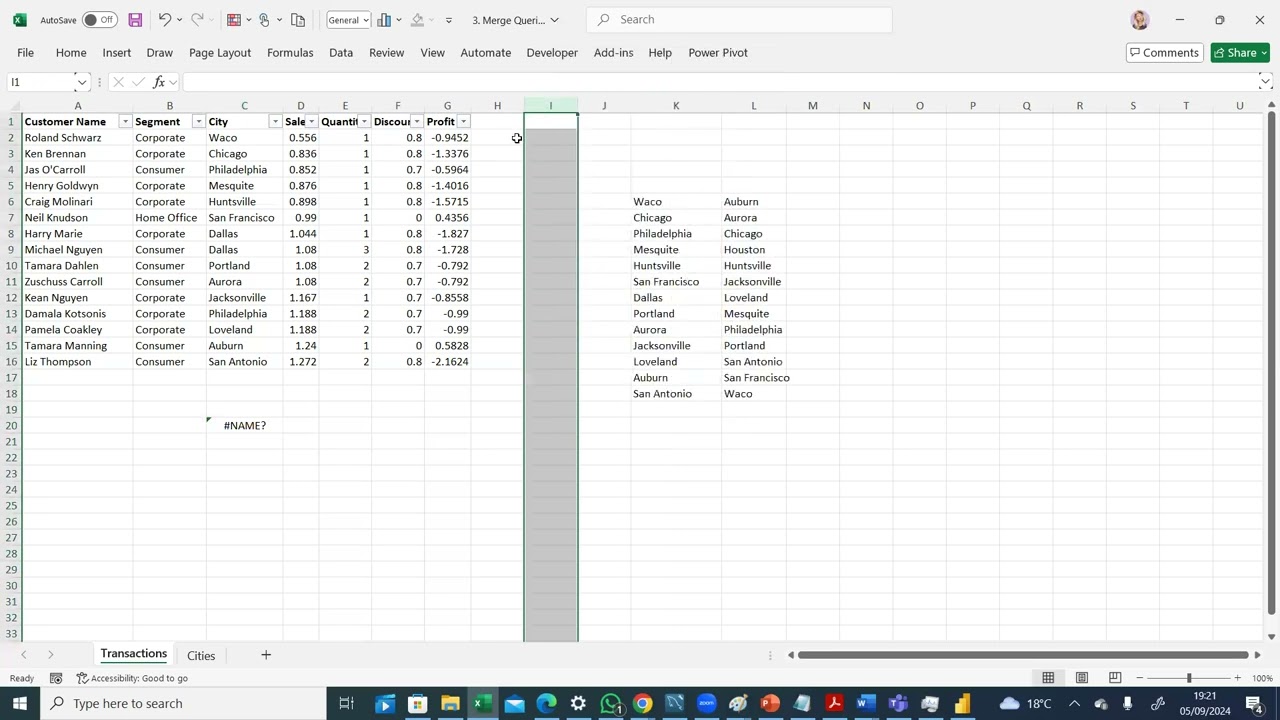This screenshot has height=720, width=1280.
Task: Click the 100% zoom level
Action: coord(1262,678)
